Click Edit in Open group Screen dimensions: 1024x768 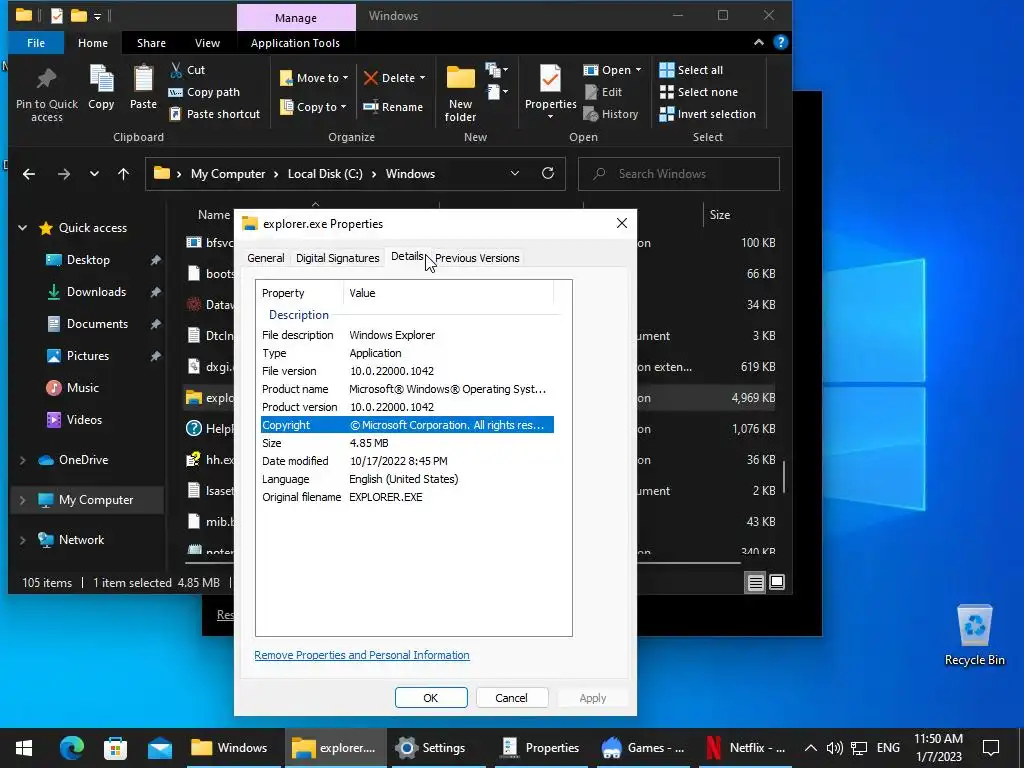[603, 92]
